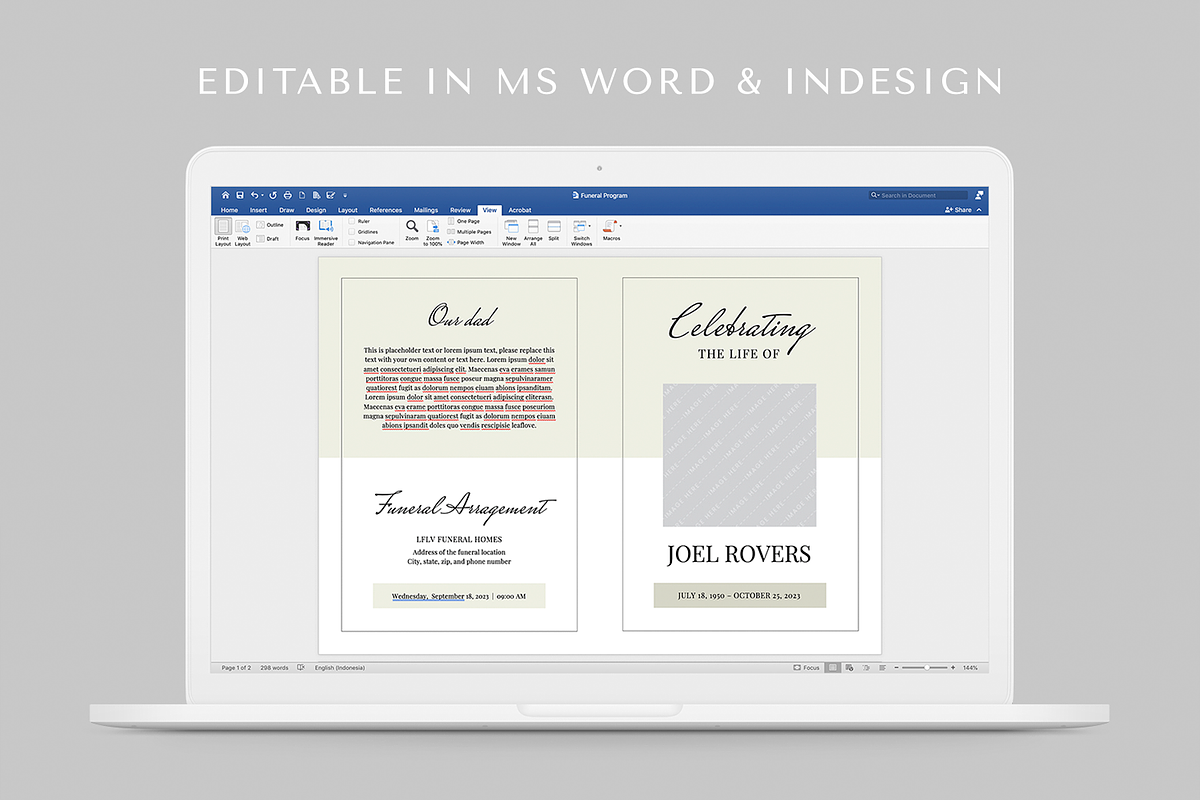Viewport: 1200px width, 800px height.
Task: Redo the last action
Action: [272, 195]
